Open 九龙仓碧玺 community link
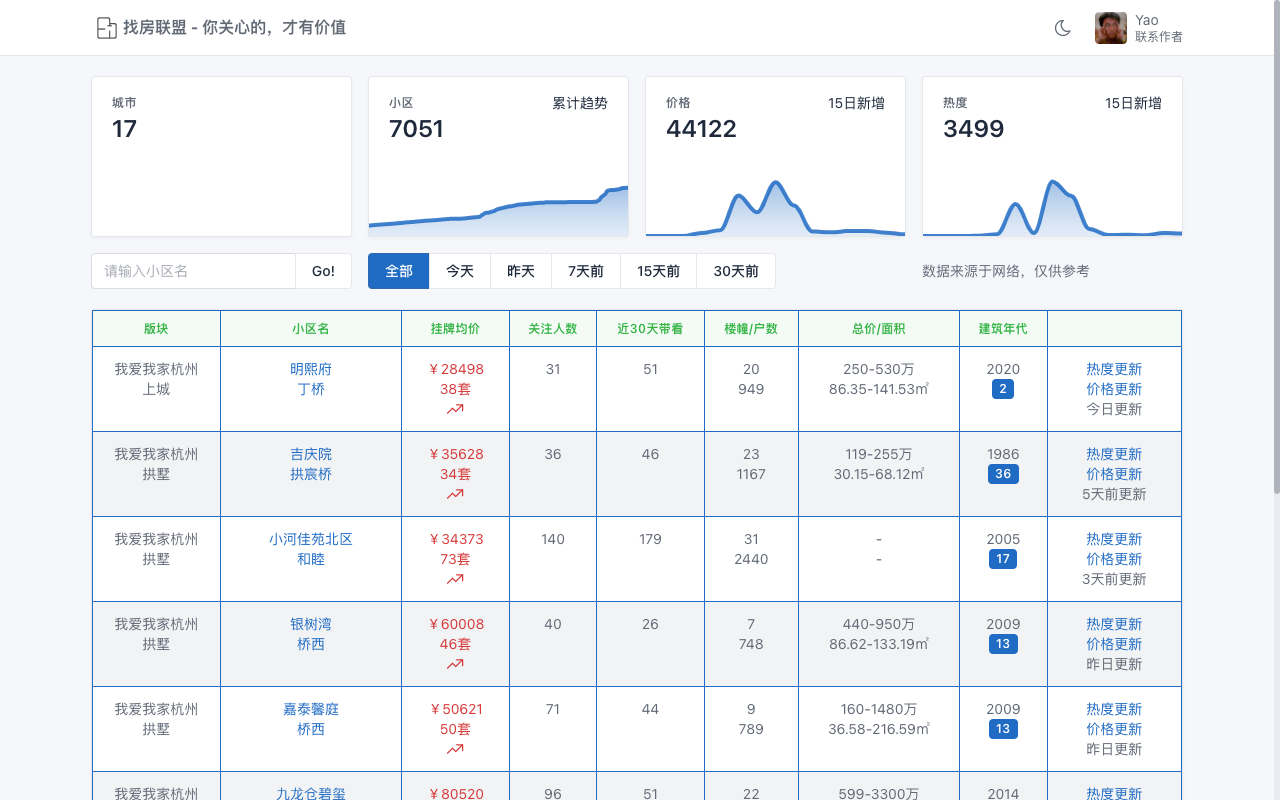The height and width of the screenshot is (800, 1280). click(x=311, y=794)
